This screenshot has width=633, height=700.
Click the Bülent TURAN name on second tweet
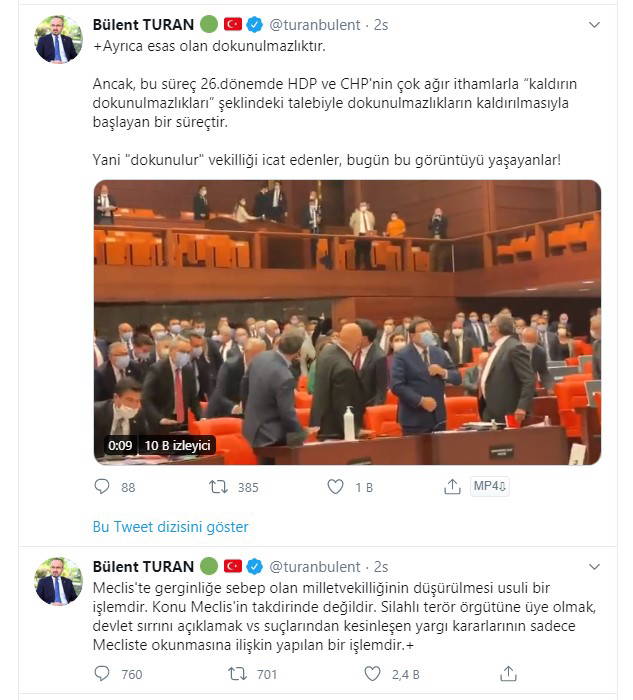tap(143, 567)
